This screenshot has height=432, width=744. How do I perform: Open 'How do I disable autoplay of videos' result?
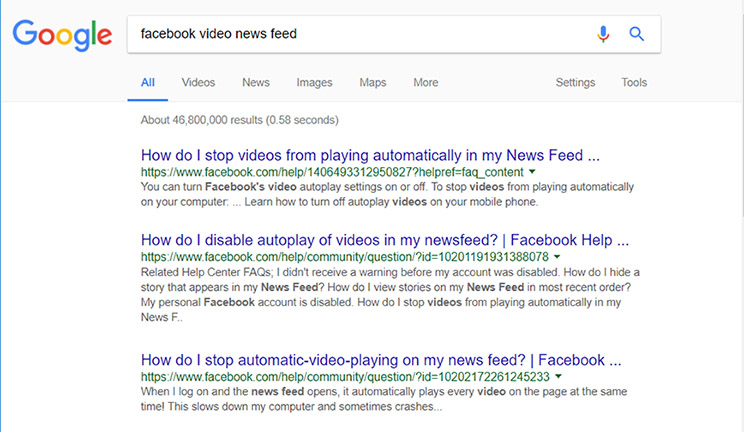pos(385,240)
